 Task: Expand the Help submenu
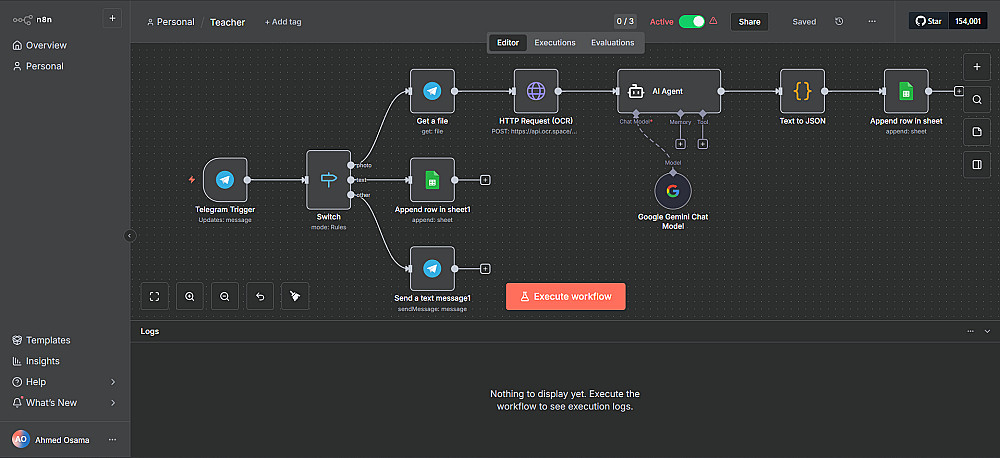pos(112,382)
